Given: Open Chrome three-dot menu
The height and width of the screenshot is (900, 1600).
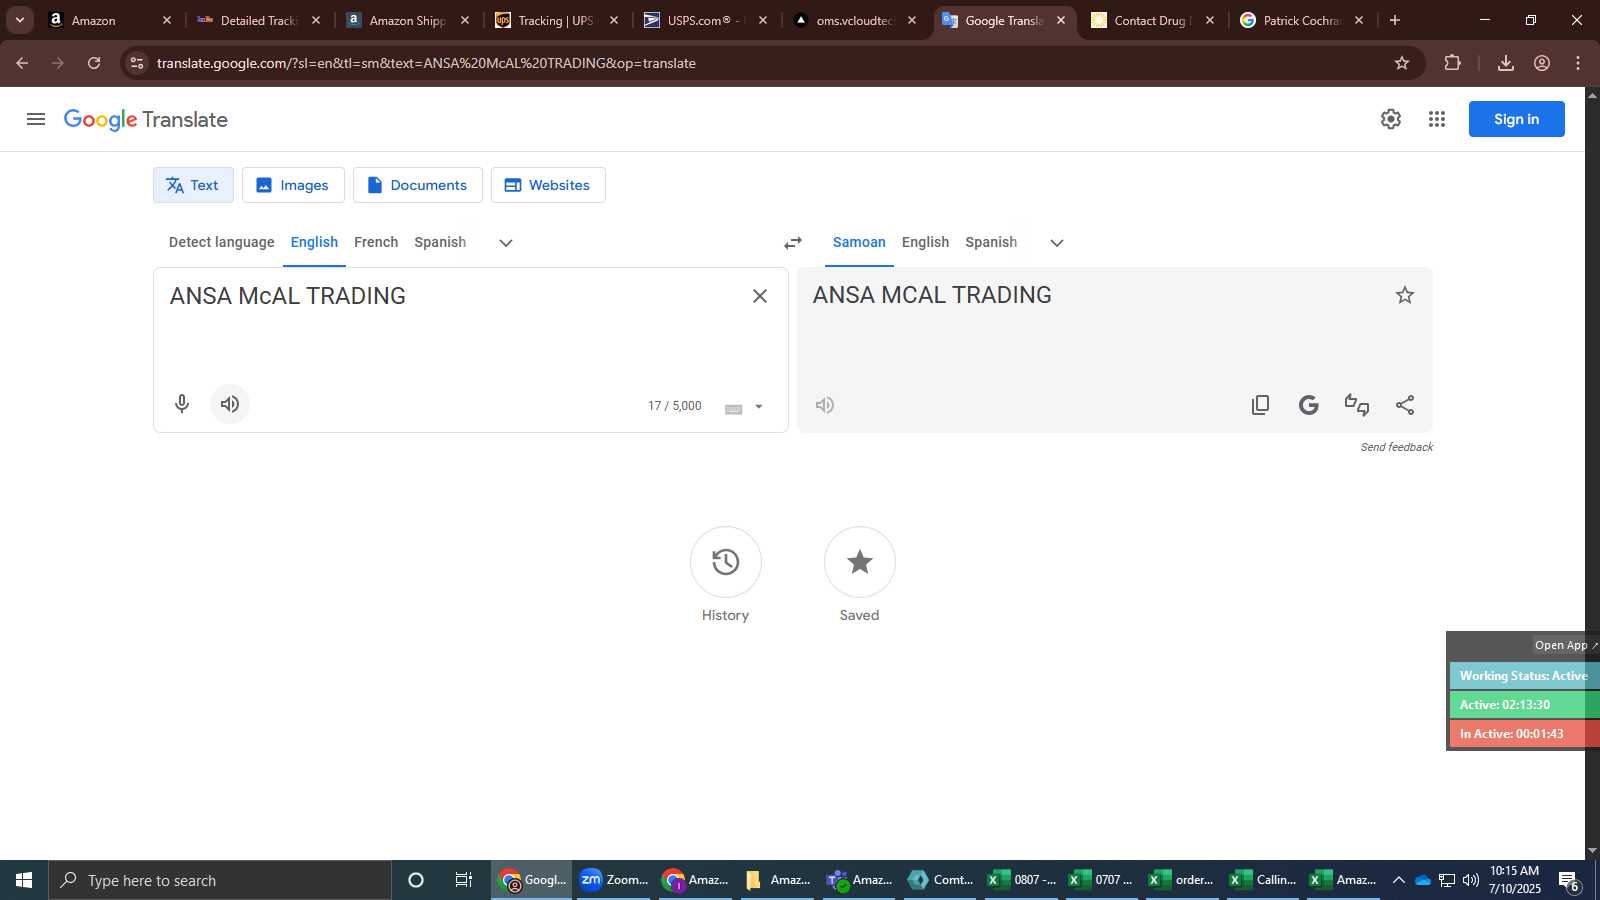Looking at the screenshot, I should coord(1578,63).
